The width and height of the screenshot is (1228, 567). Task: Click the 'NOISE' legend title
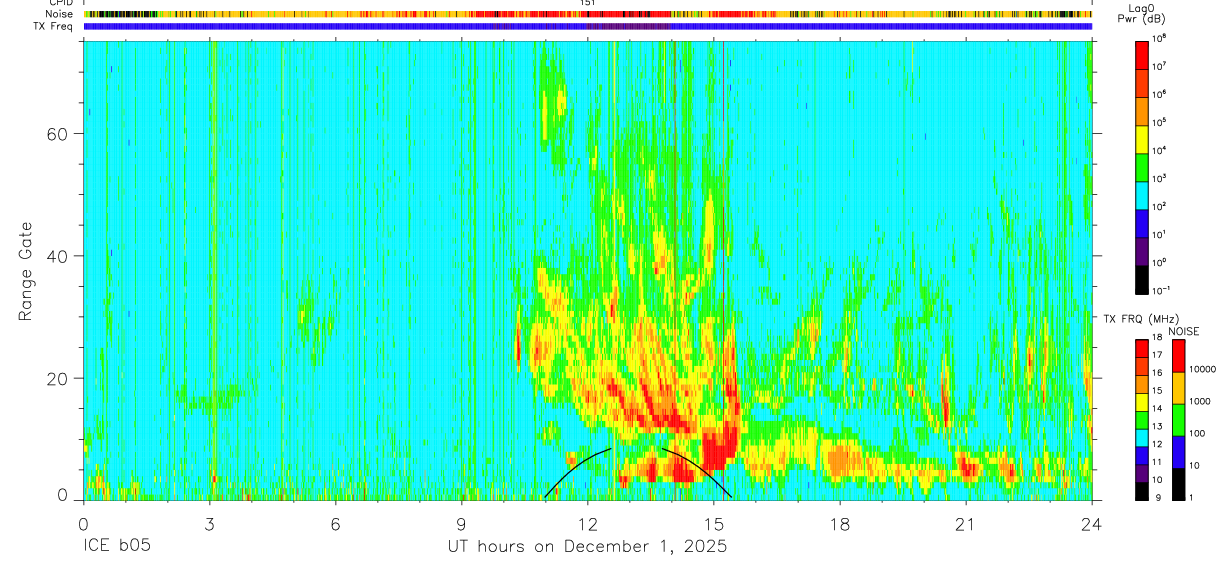[x=1183, y=330]
